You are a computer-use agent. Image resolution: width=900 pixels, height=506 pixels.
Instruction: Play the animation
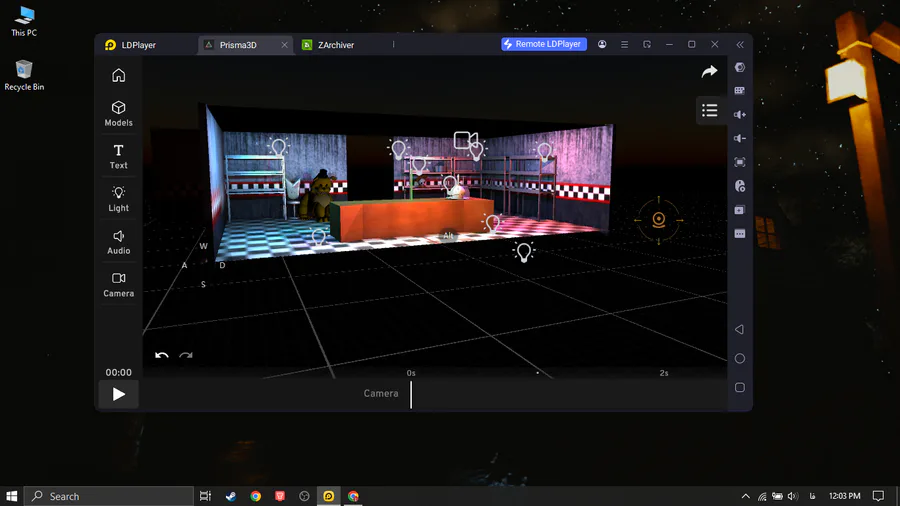(118, 394)
